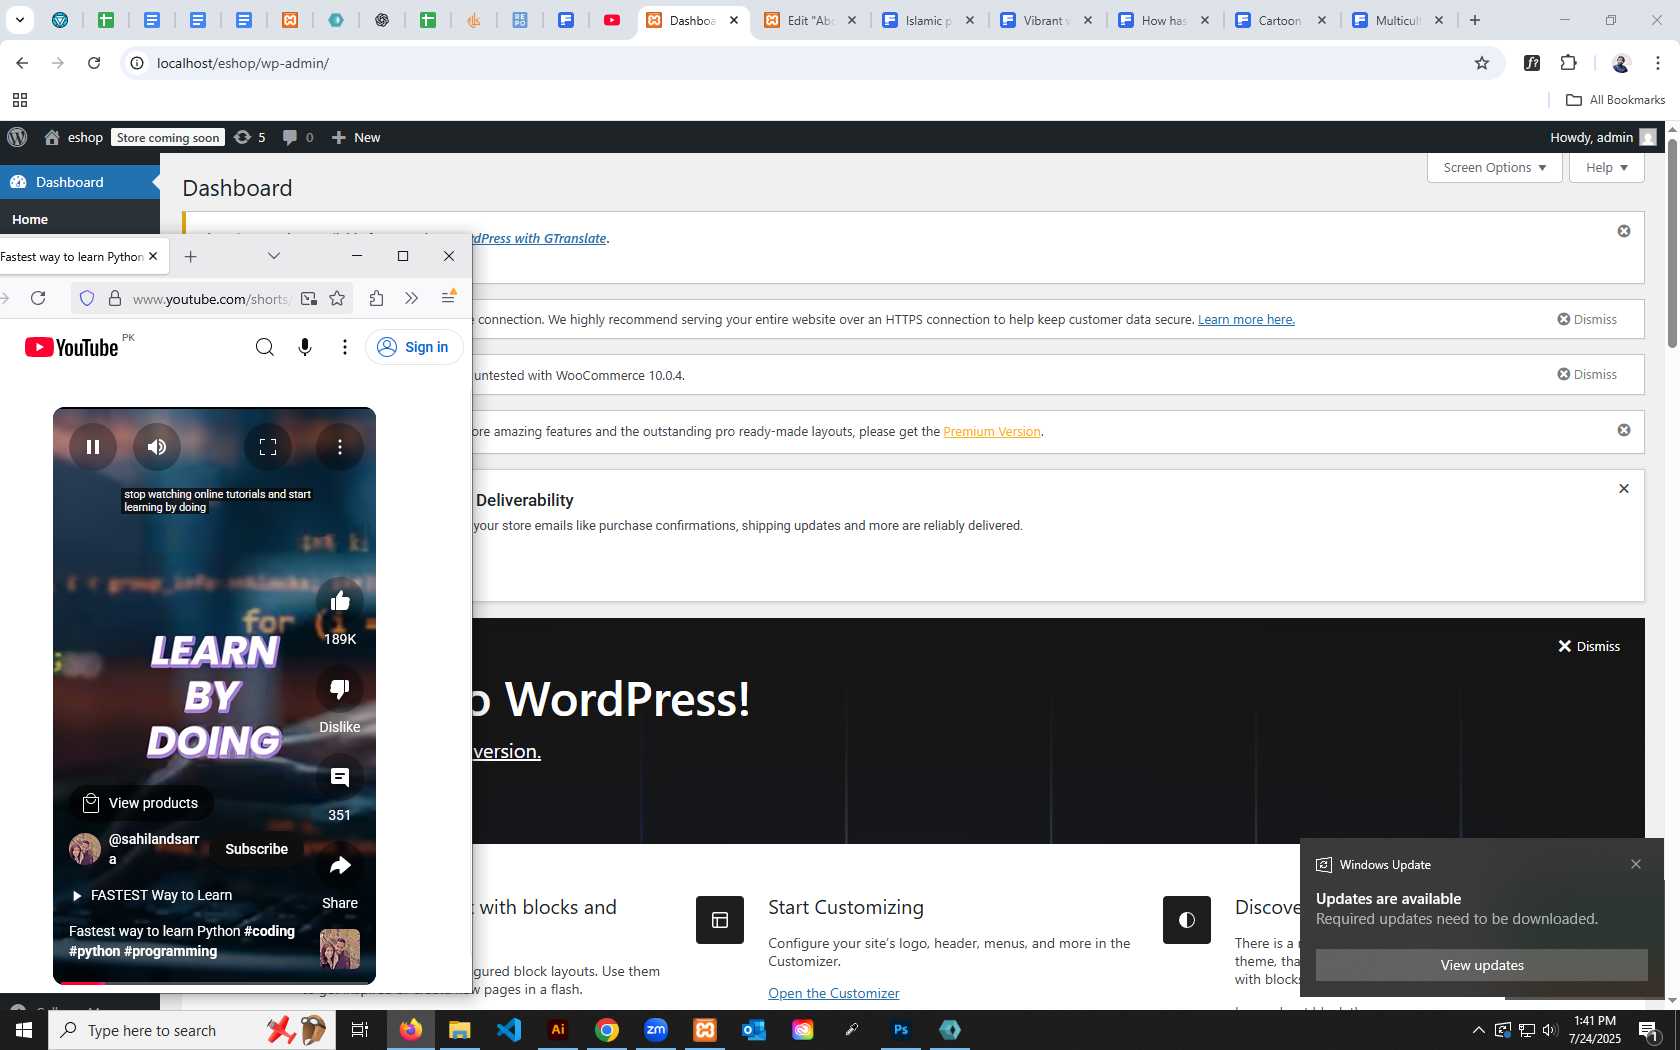Open Howdy, admin account menu
The width and height of the screenshot is (1680, 1050).
pyautogui.click(x=1603, y=137)
